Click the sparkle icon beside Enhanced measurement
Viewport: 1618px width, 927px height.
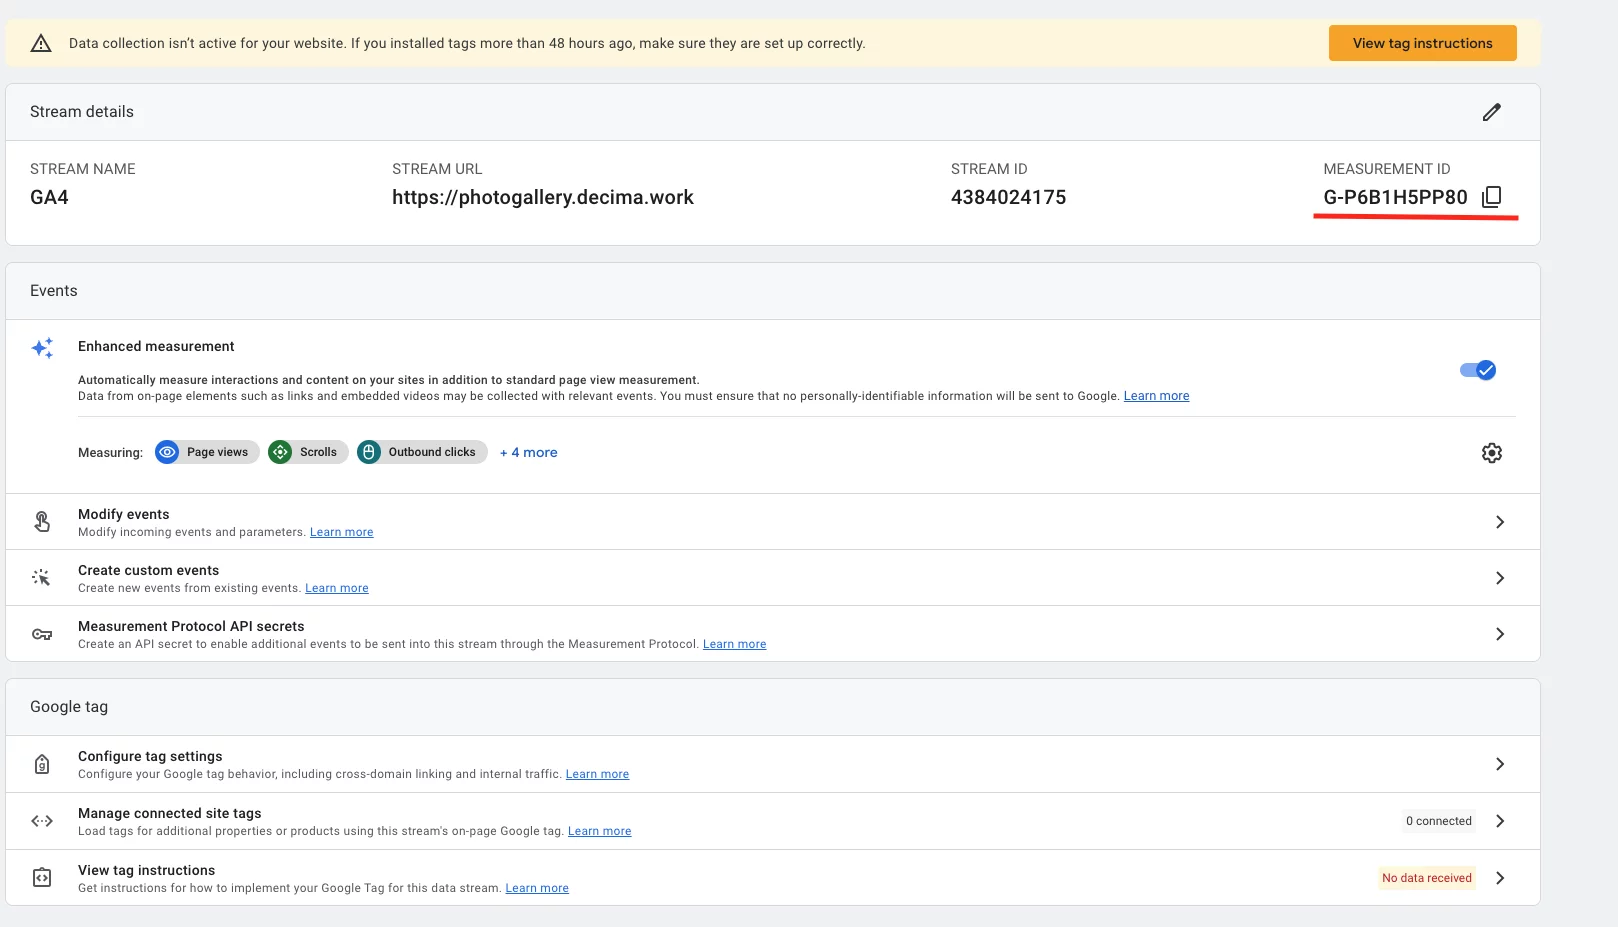pyautogui.click(x=43, y=347)
